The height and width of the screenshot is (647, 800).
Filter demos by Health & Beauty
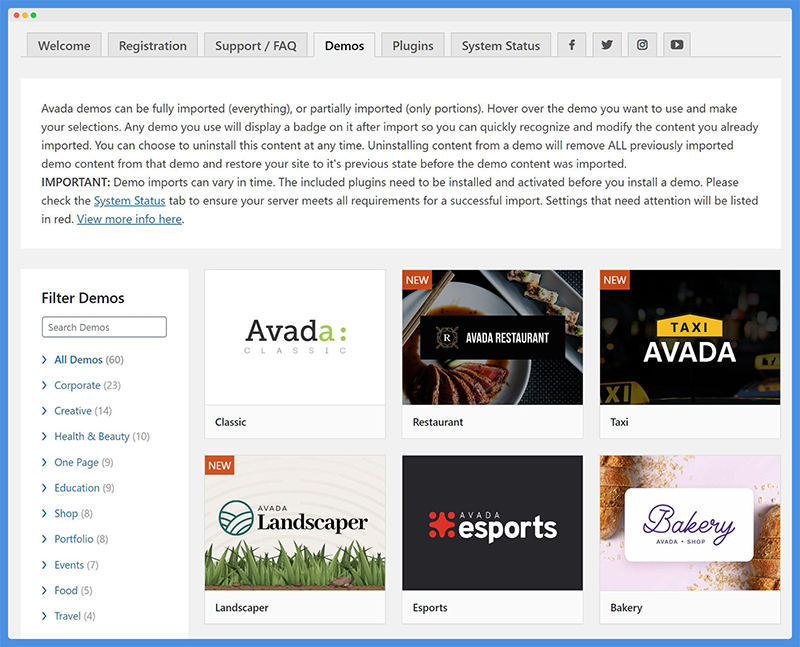pyautogui.click(x=102, y=436)
